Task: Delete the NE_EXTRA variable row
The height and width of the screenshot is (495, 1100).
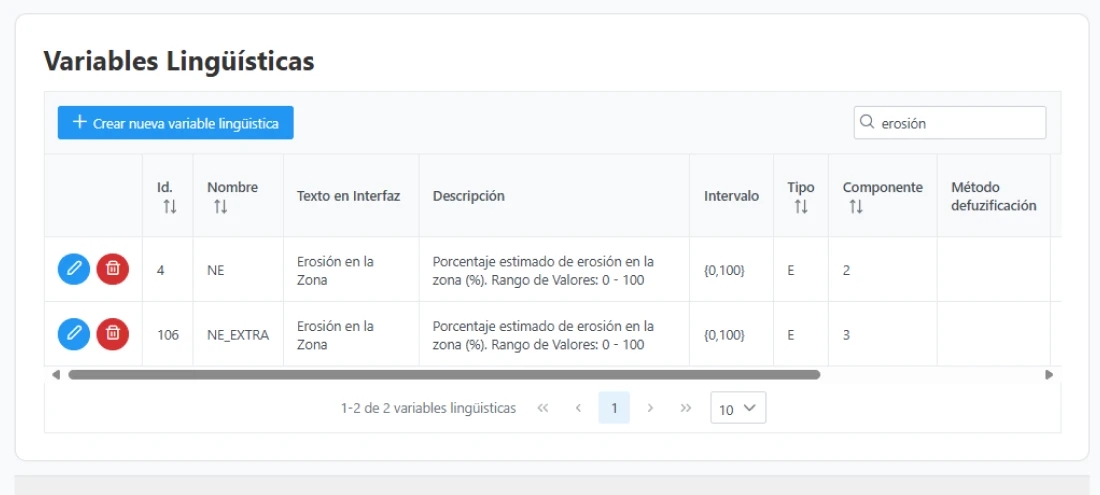Action: pos(113,334)
